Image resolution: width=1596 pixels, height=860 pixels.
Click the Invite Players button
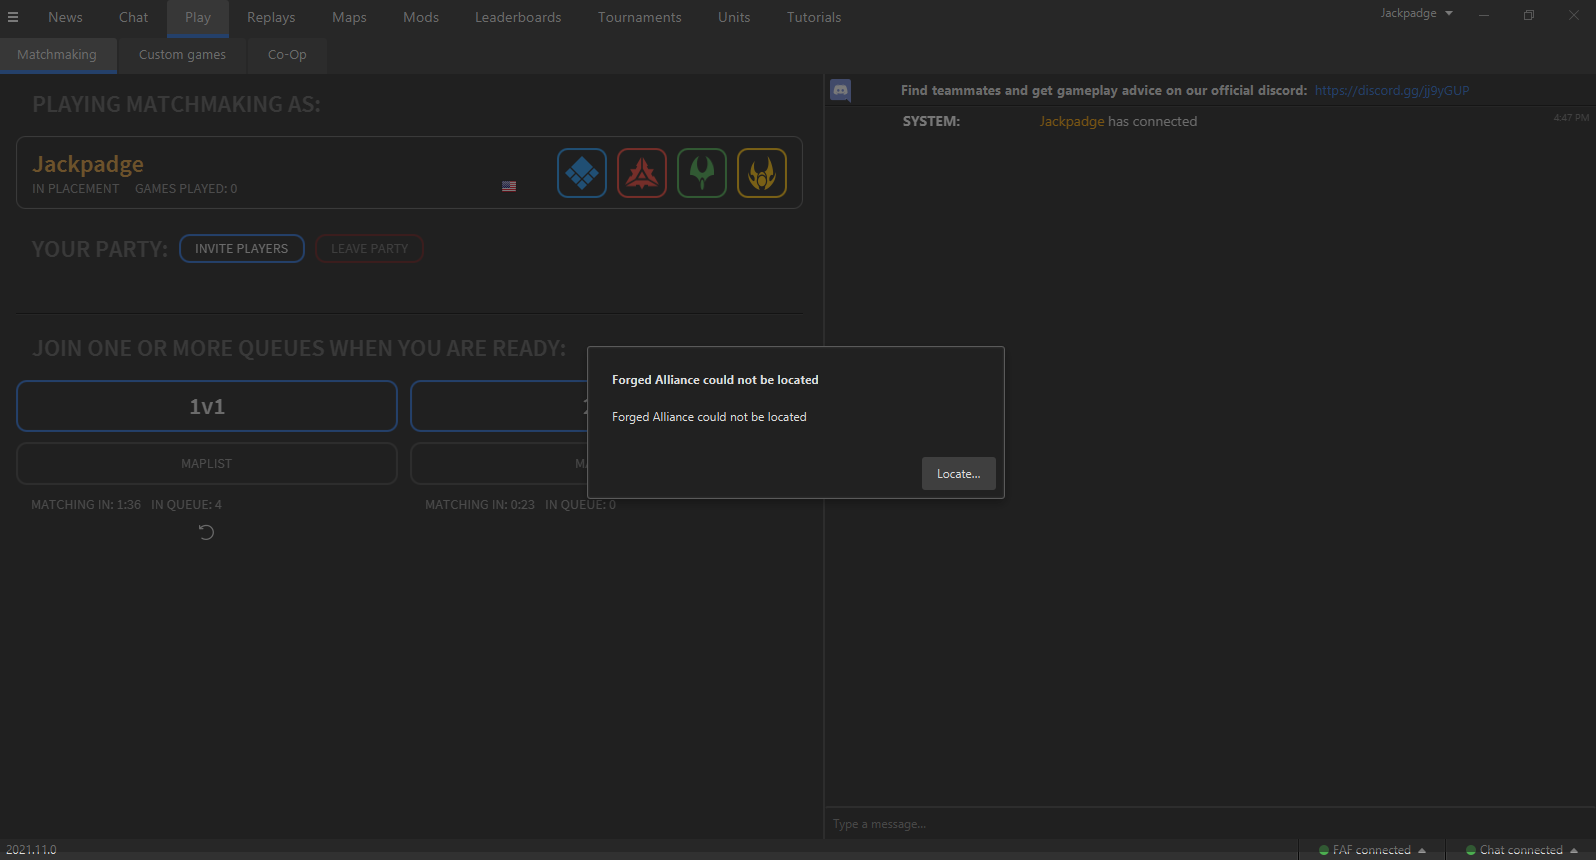241,248
